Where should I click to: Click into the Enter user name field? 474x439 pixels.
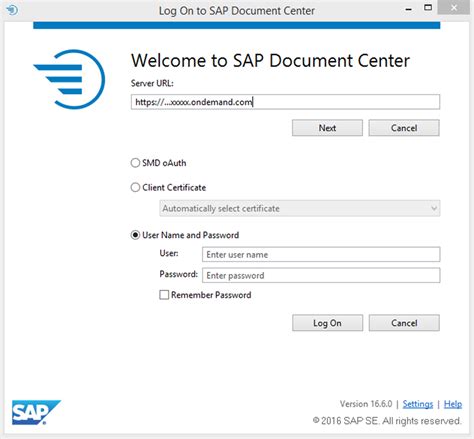(x=321, y=255)
